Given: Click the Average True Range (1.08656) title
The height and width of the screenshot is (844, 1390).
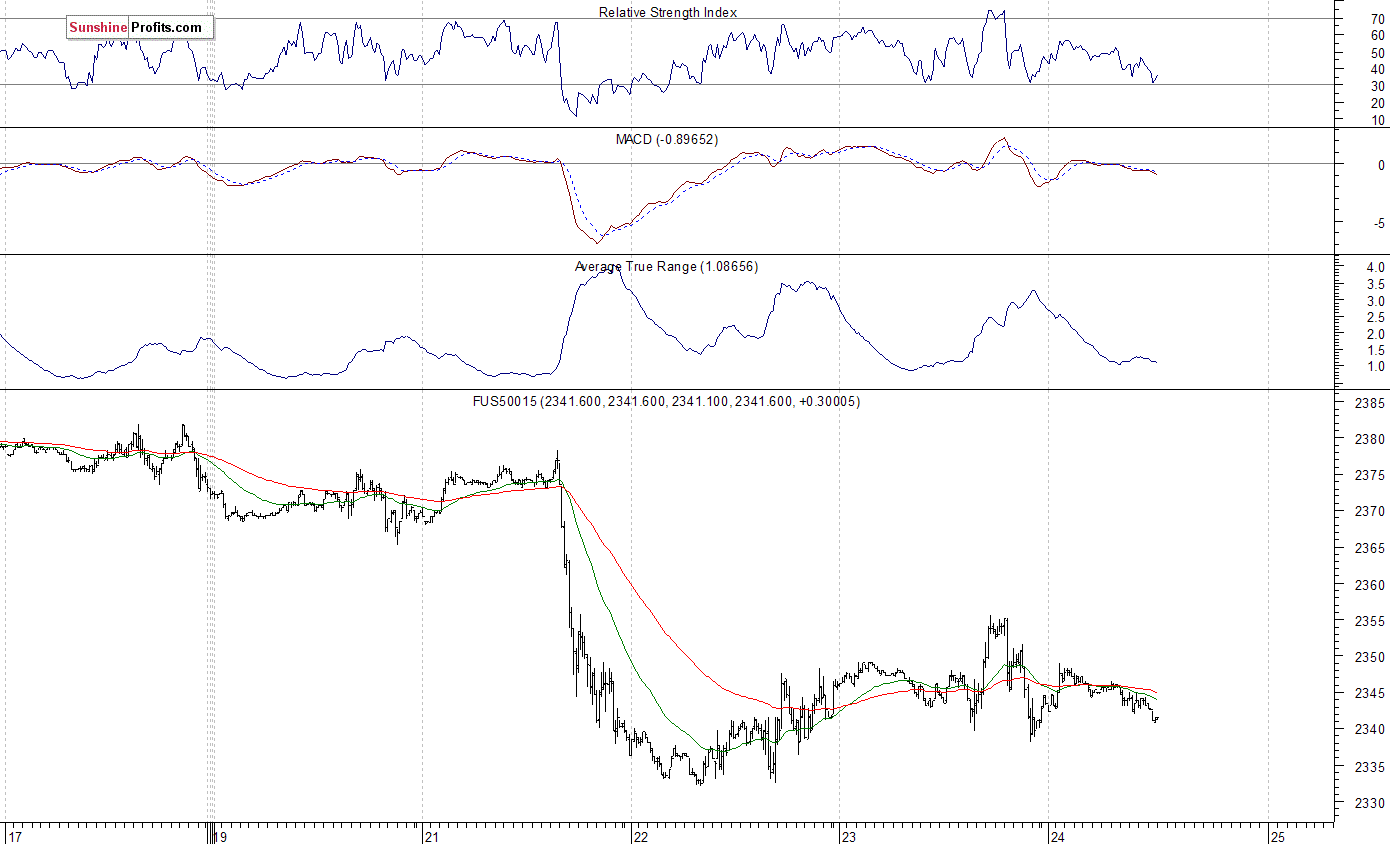Looking at the screenshot, I should (666, 266).
